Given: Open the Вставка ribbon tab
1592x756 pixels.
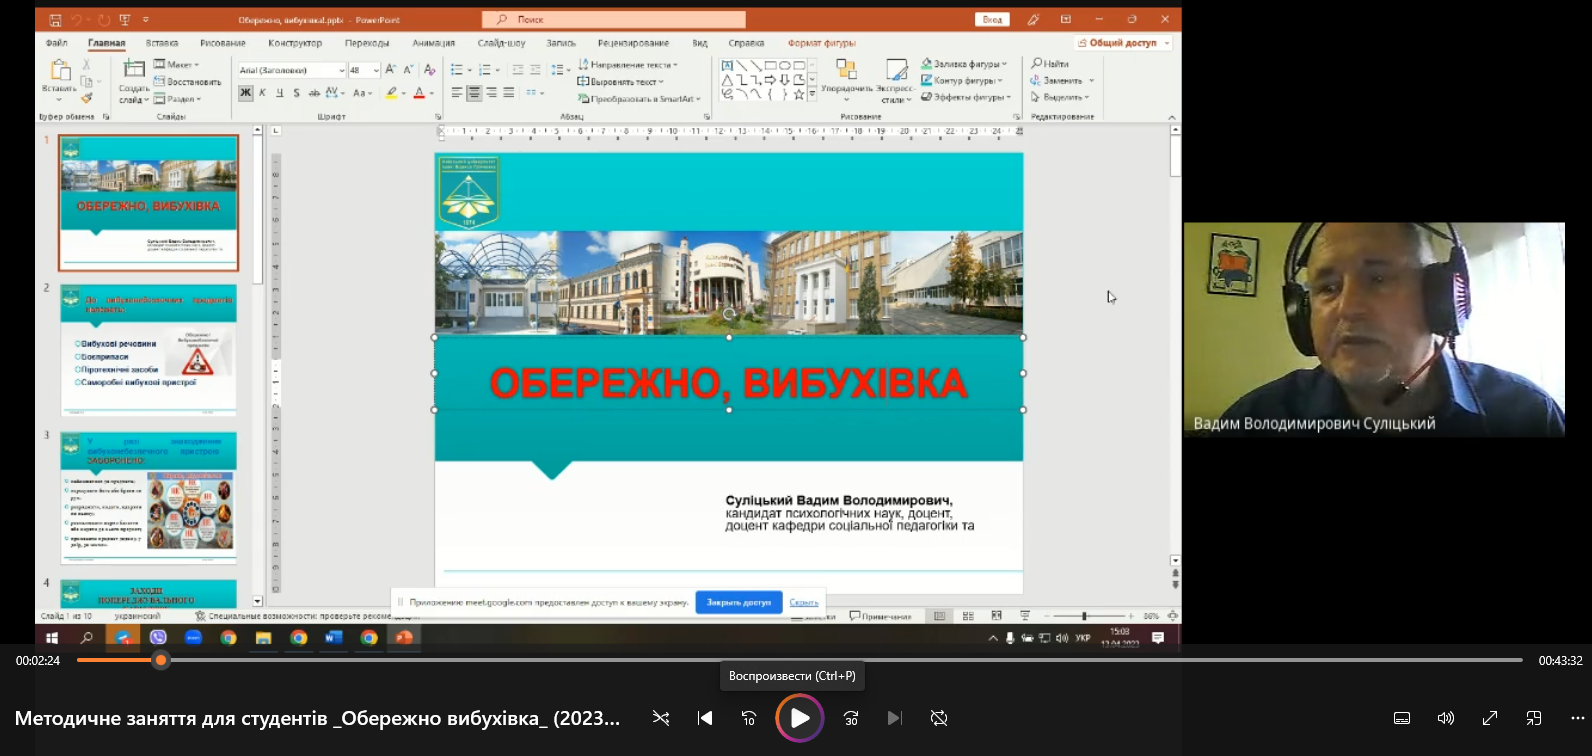Looking at the screenshot, I should click(x=162, y=43).
